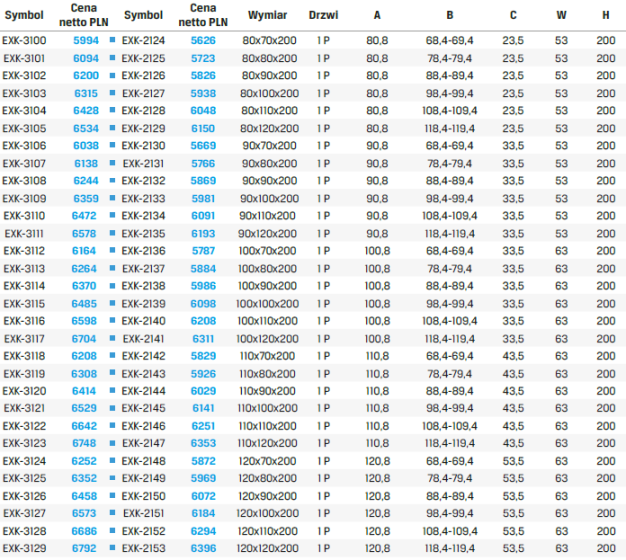This screenshot has height=560, width=626.
Task: Click the price 6098
Action: click(203, 304)
